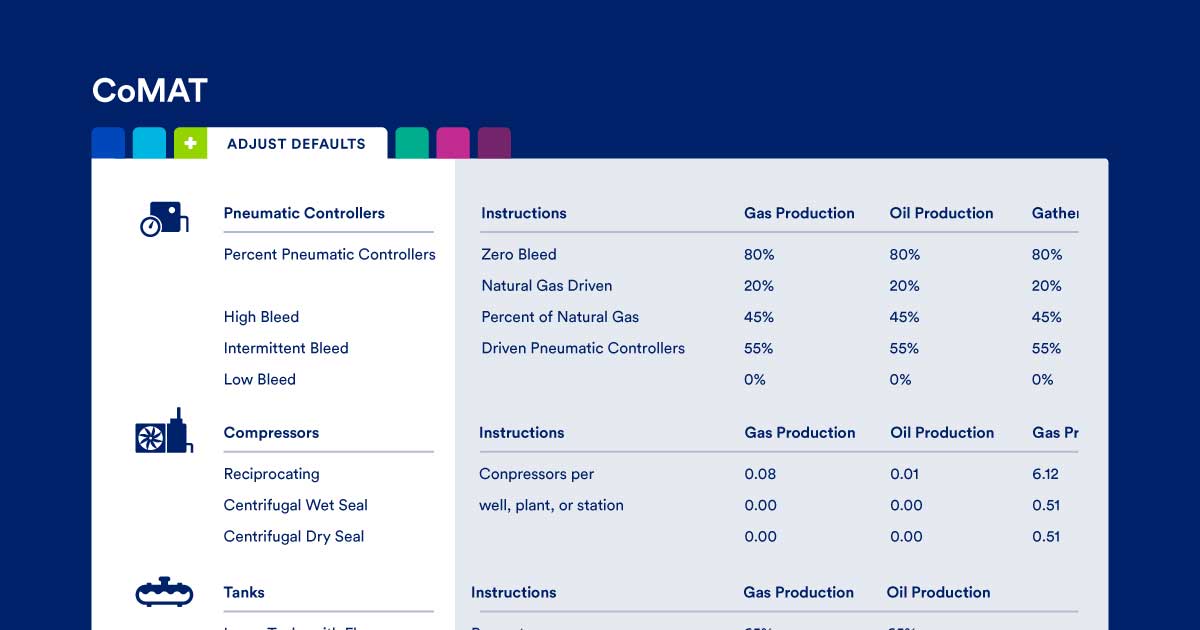
Task: Click the tank icon
Action: coord(163,593)
